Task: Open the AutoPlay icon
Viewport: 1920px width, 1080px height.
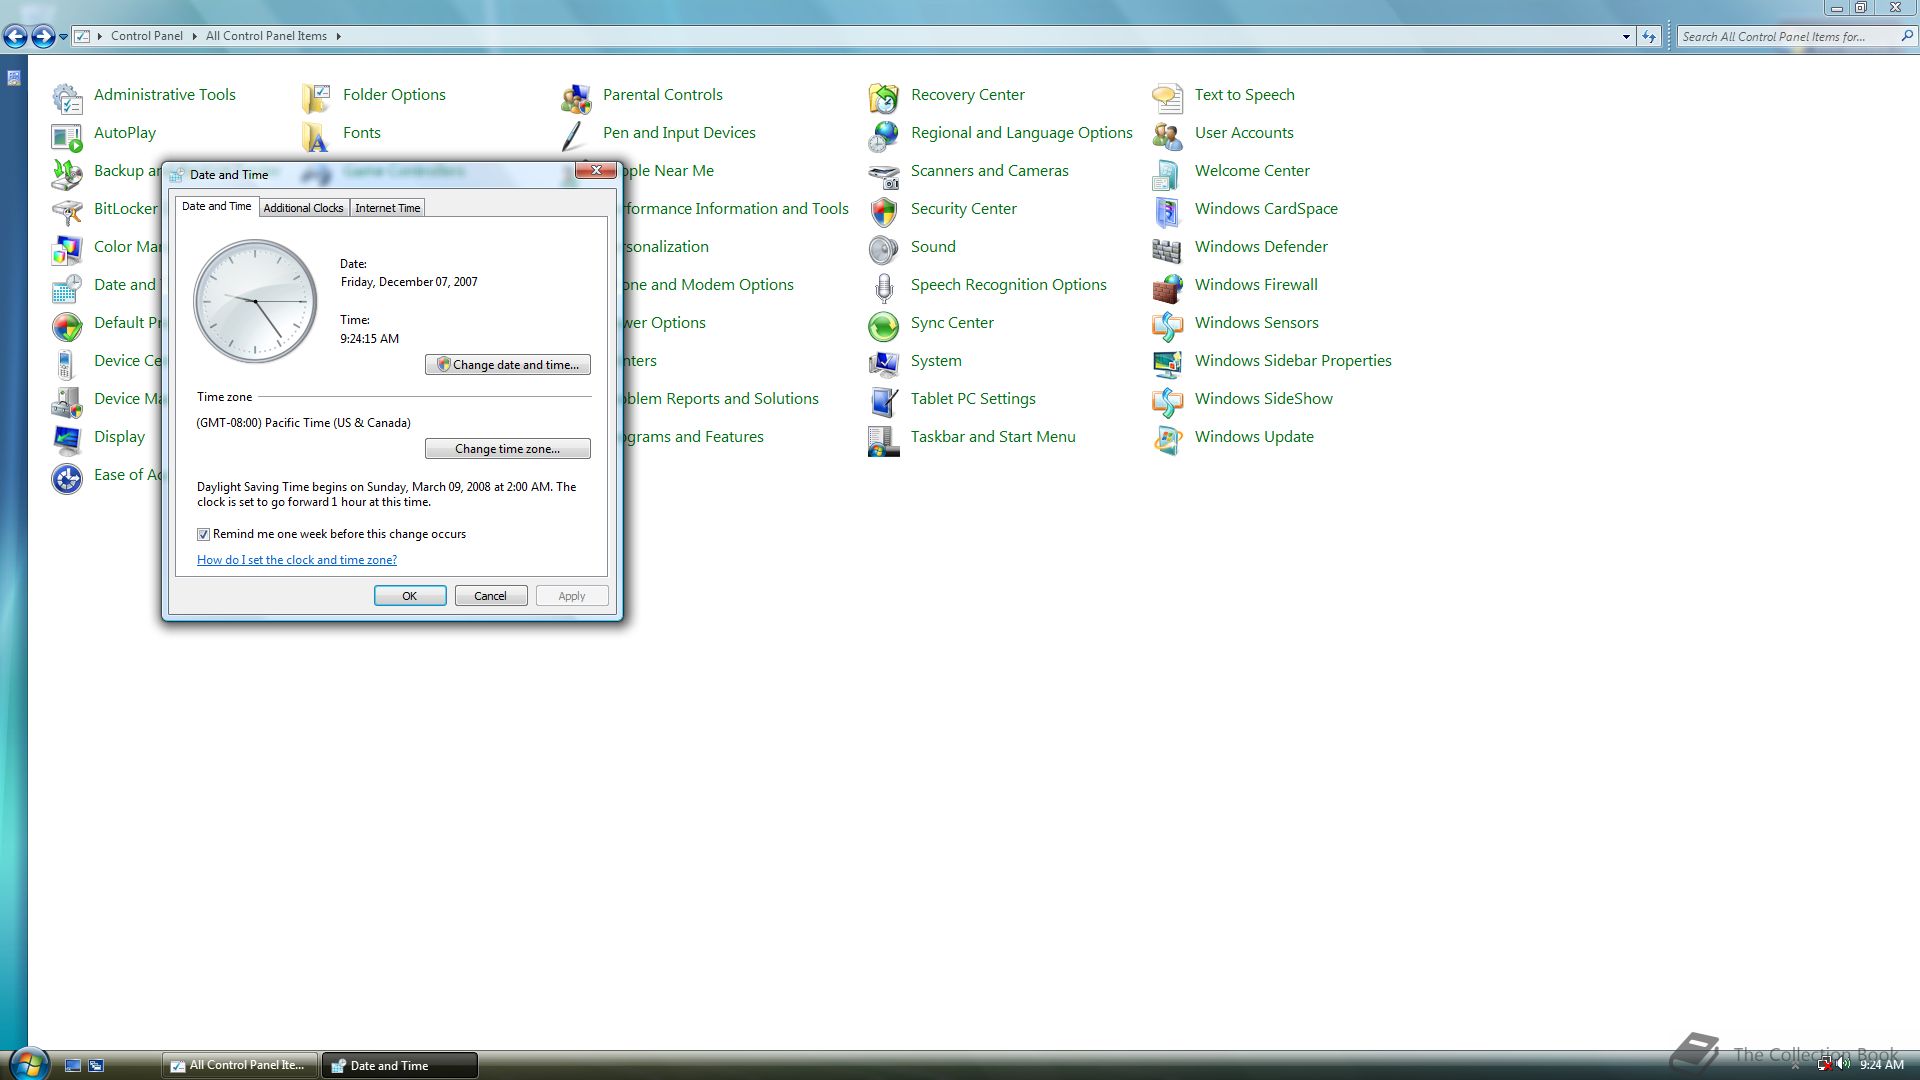Action: tap(67, 136)
